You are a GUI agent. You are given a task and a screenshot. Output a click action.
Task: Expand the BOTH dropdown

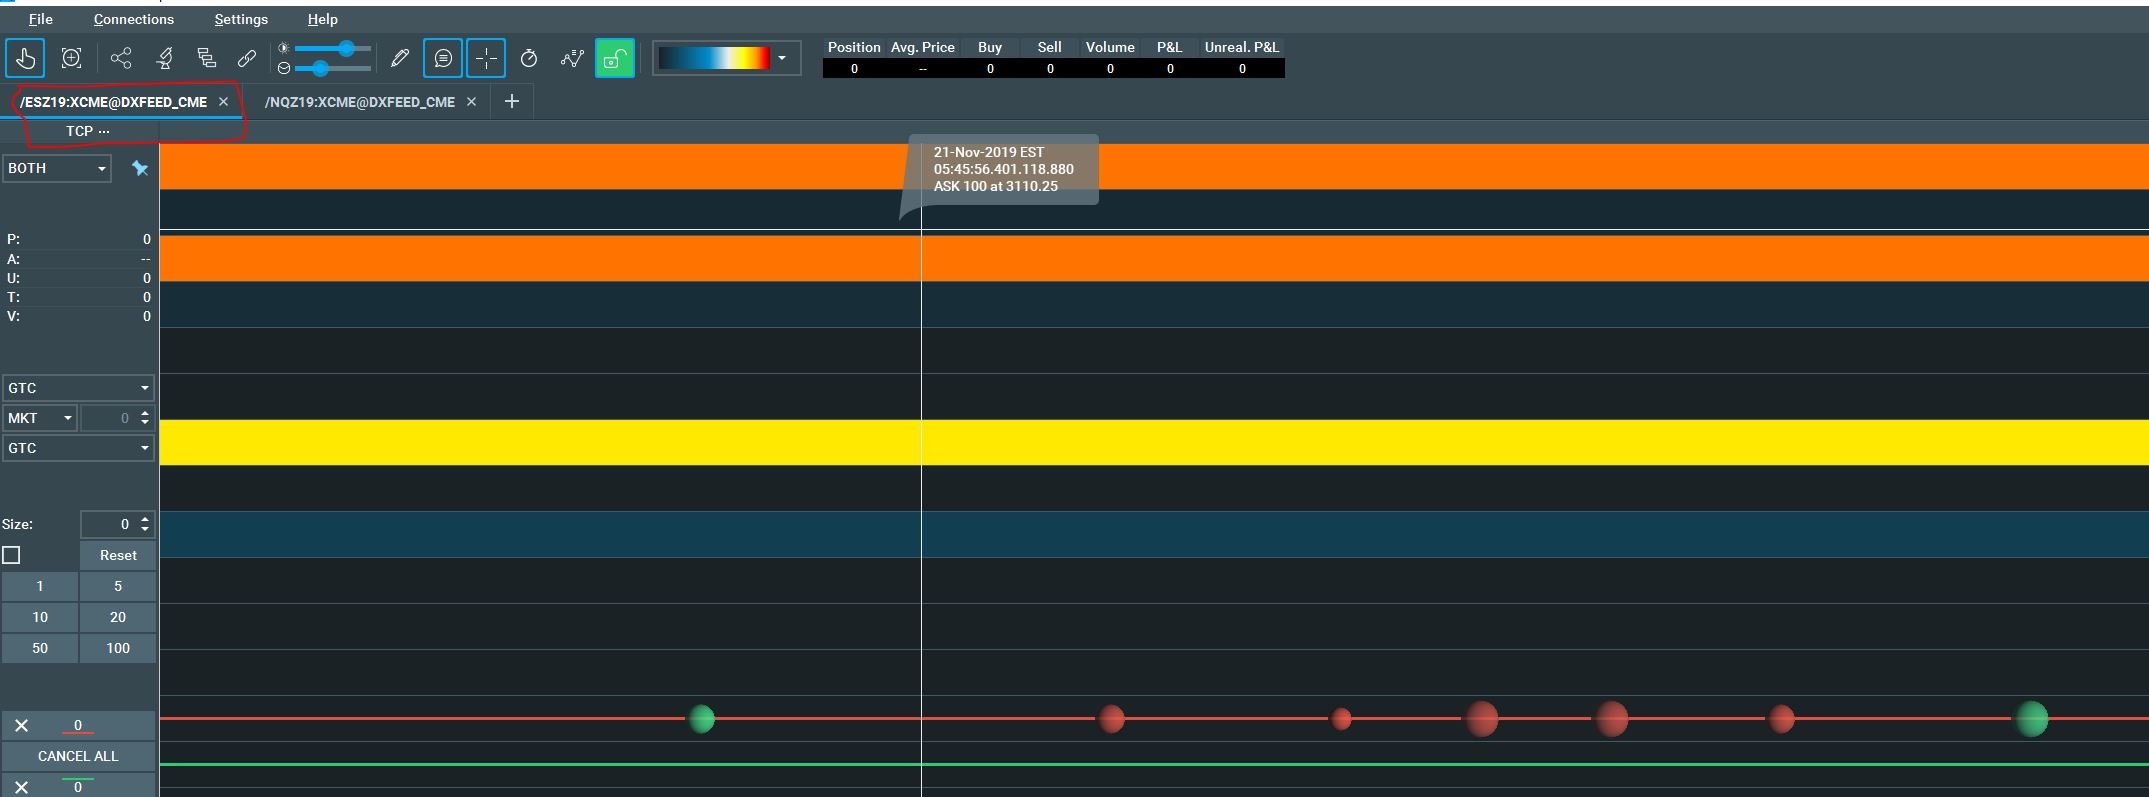coord(57,168)
